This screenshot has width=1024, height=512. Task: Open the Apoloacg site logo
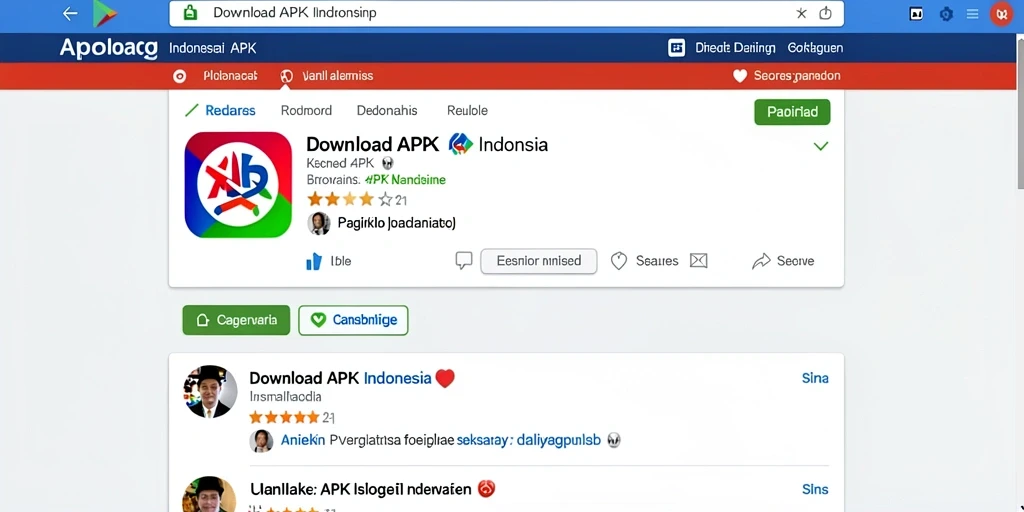click(108, 48)
